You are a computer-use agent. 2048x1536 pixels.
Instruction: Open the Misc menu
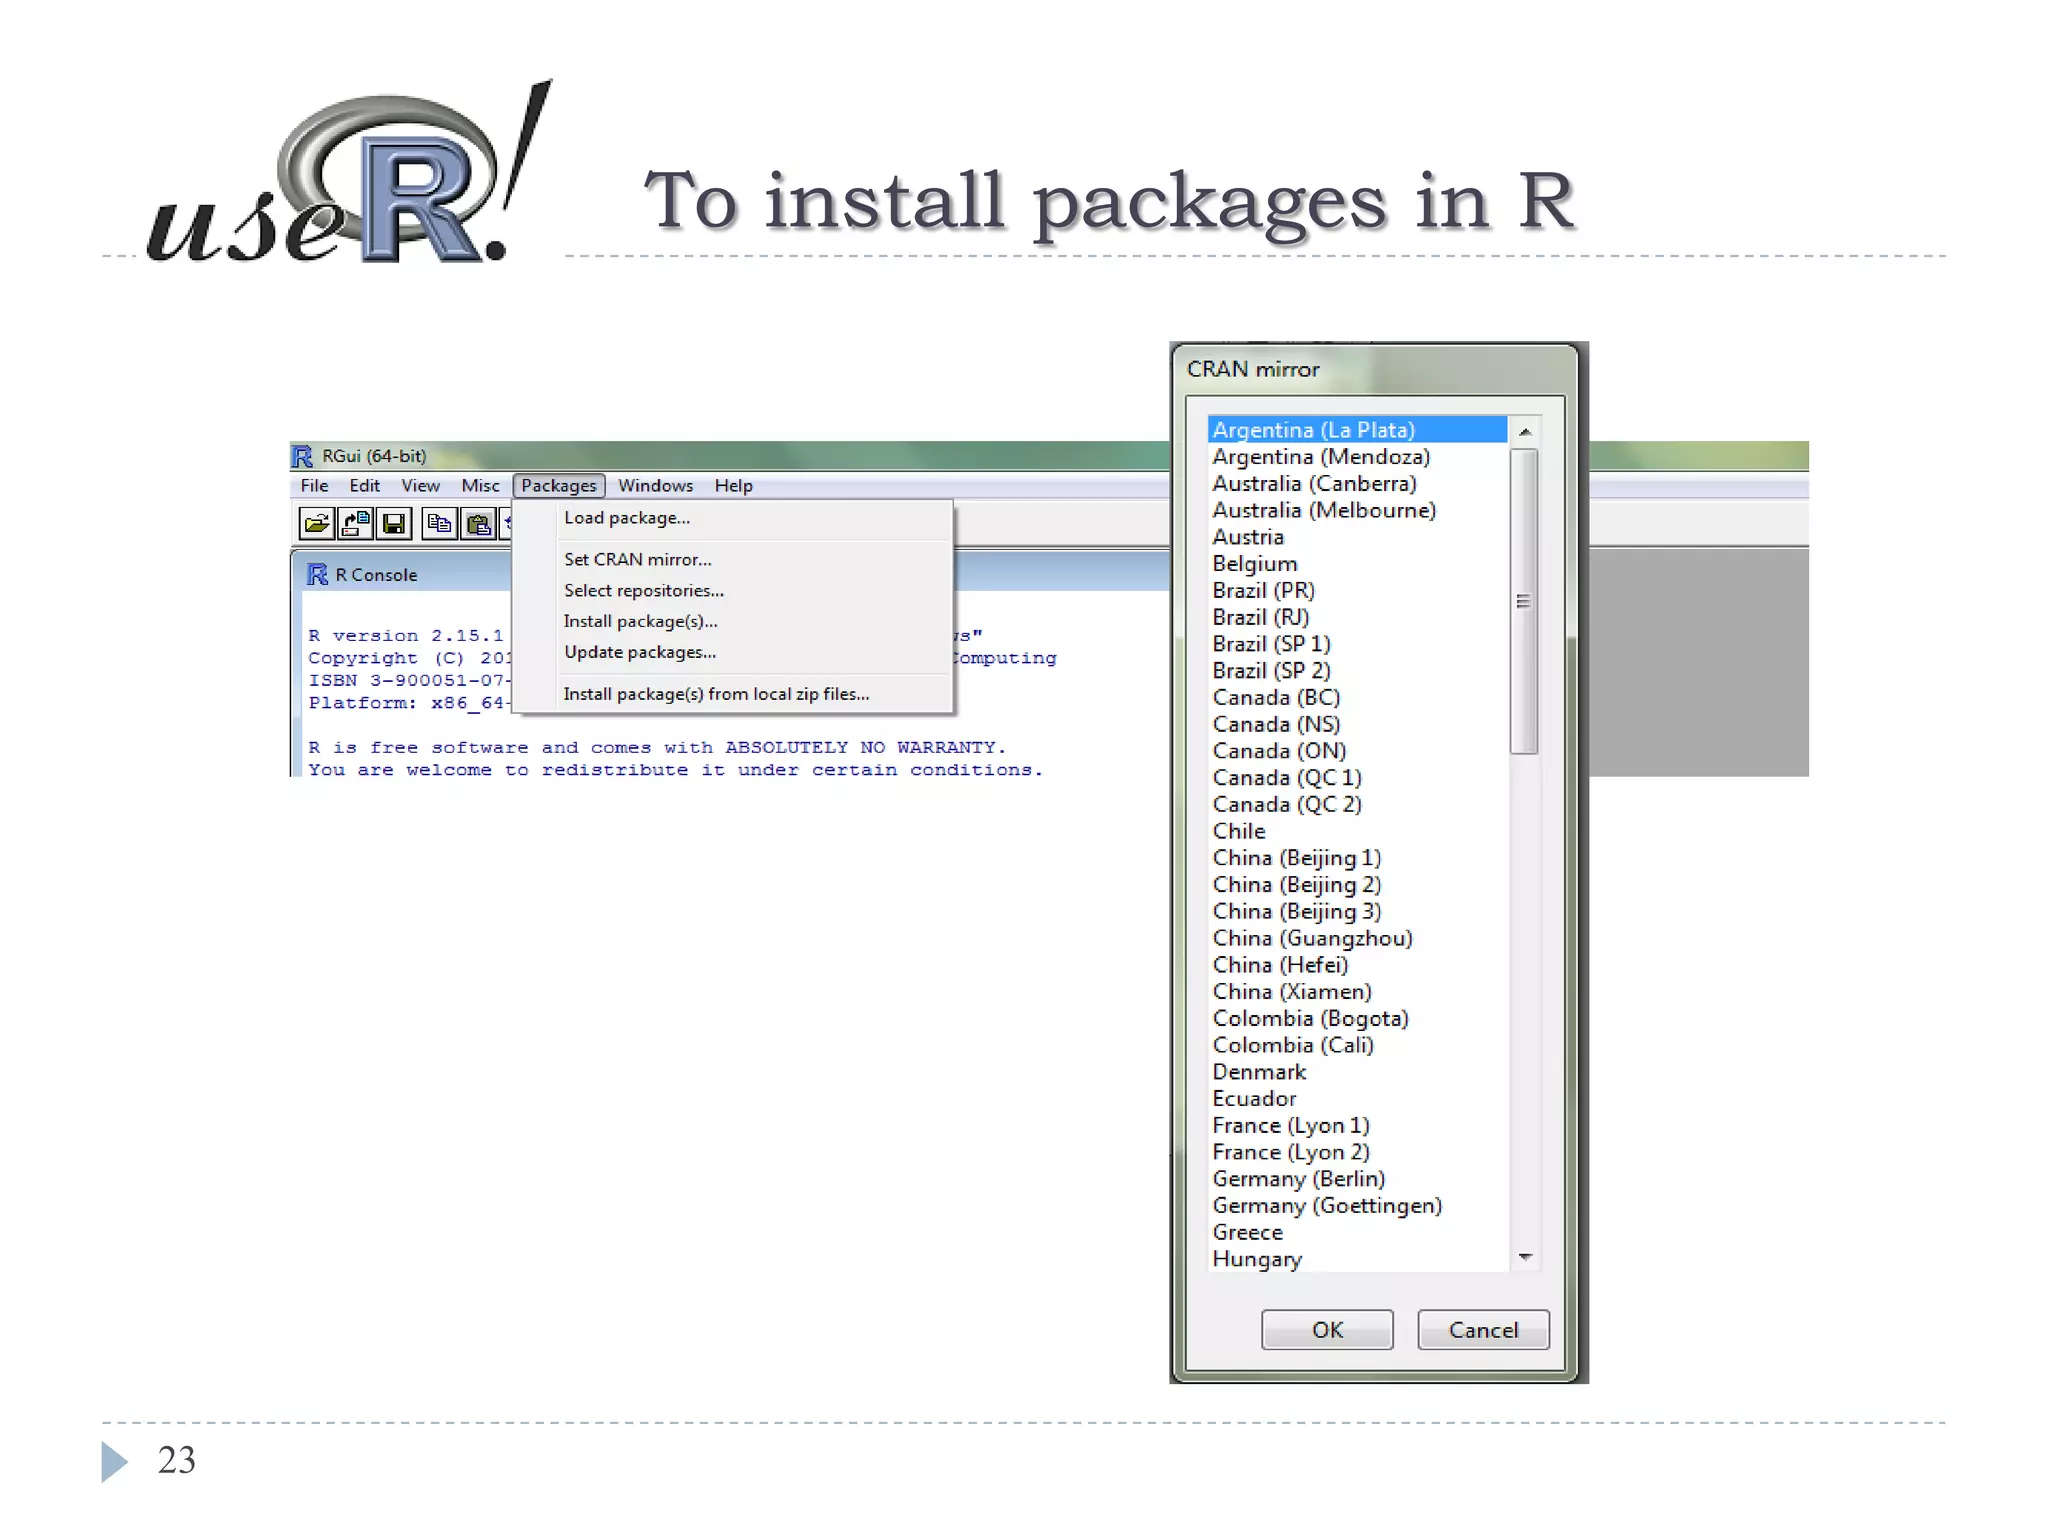pos(480,485)
